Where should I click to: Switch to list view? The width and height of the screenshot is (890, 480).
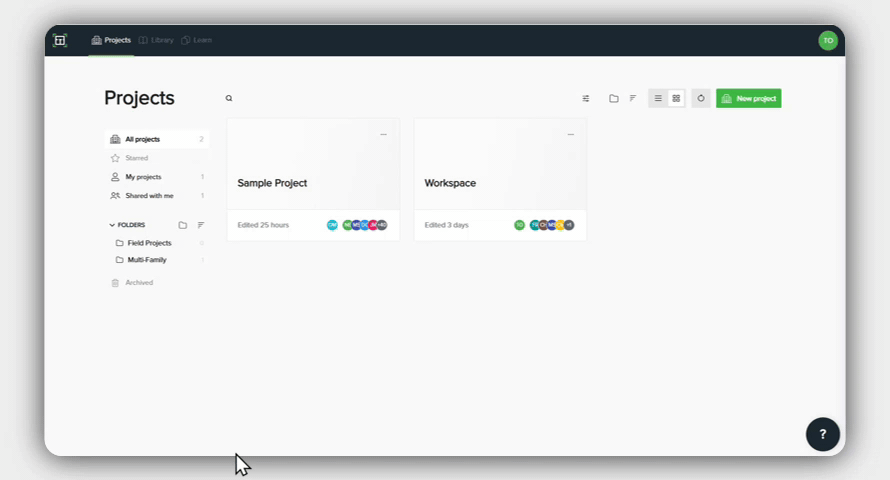(x=658, y=99)
